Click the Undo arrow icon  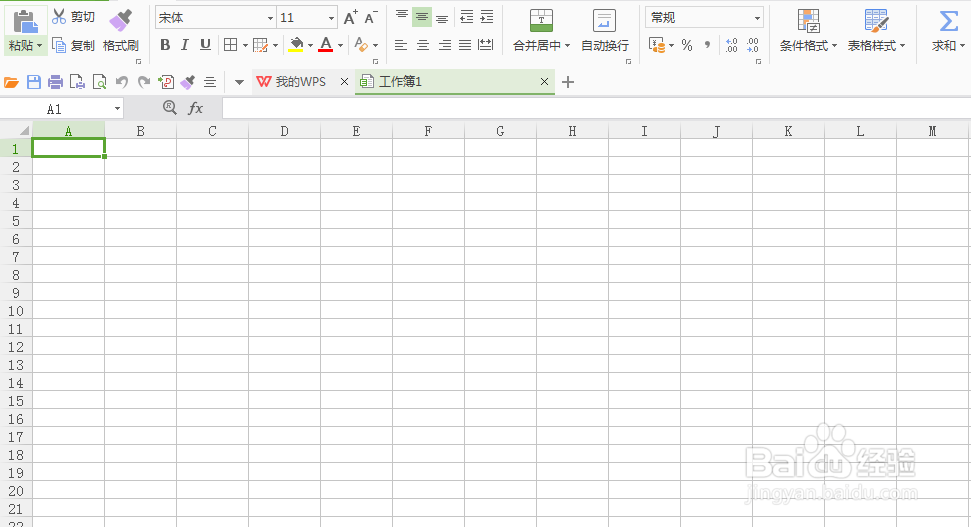point(122,82)
